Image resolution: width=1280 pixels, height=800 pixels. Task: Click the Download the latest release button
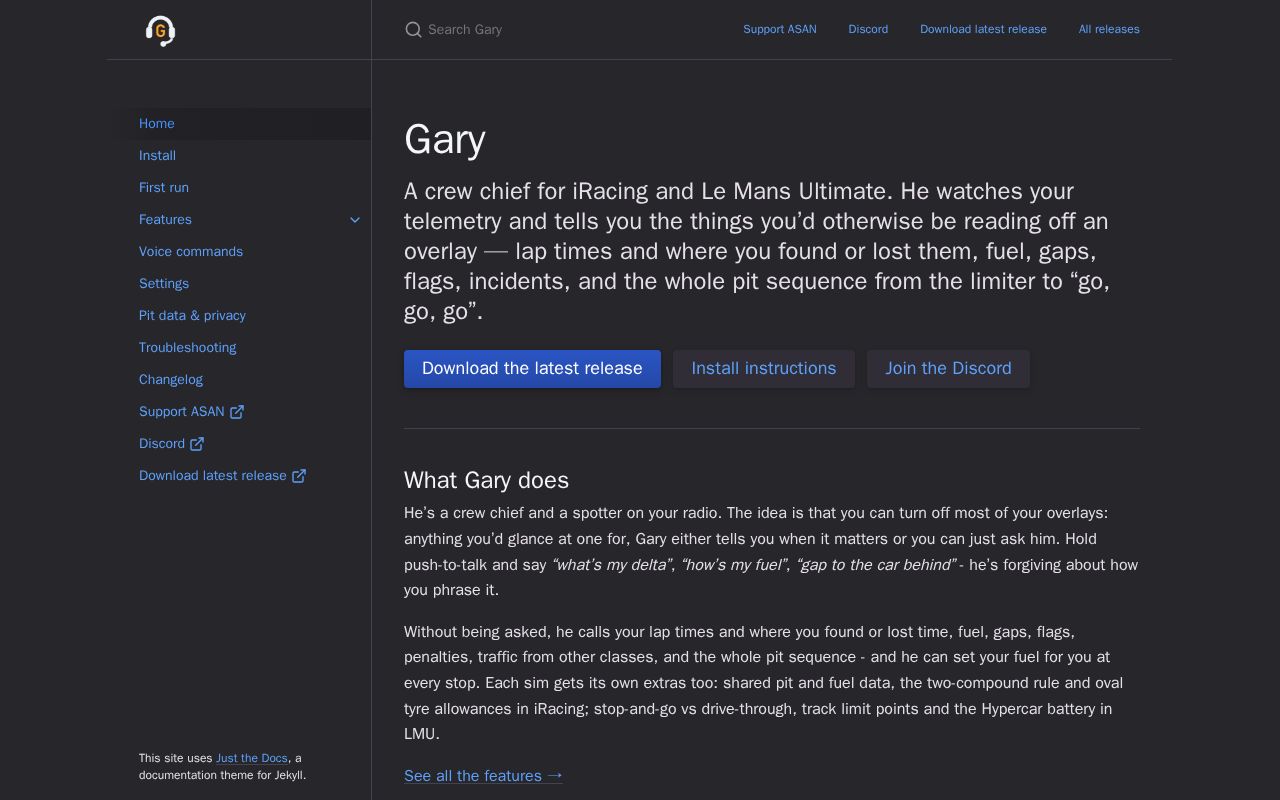(532, 369)
